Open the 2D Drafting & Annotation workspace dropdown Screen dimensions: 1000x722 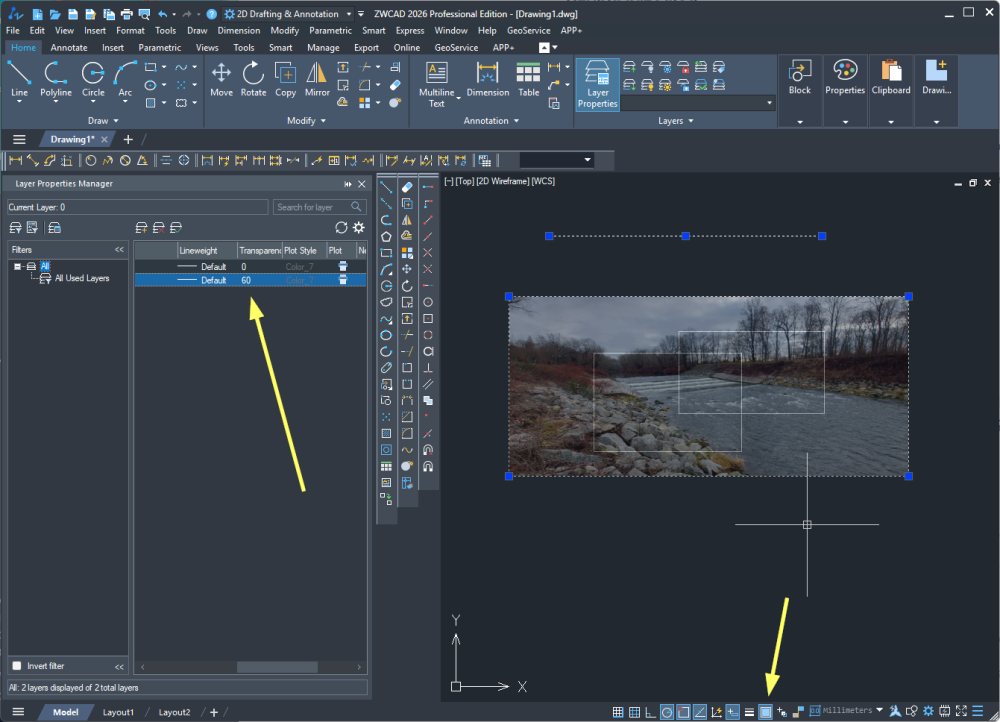point(288,14)
